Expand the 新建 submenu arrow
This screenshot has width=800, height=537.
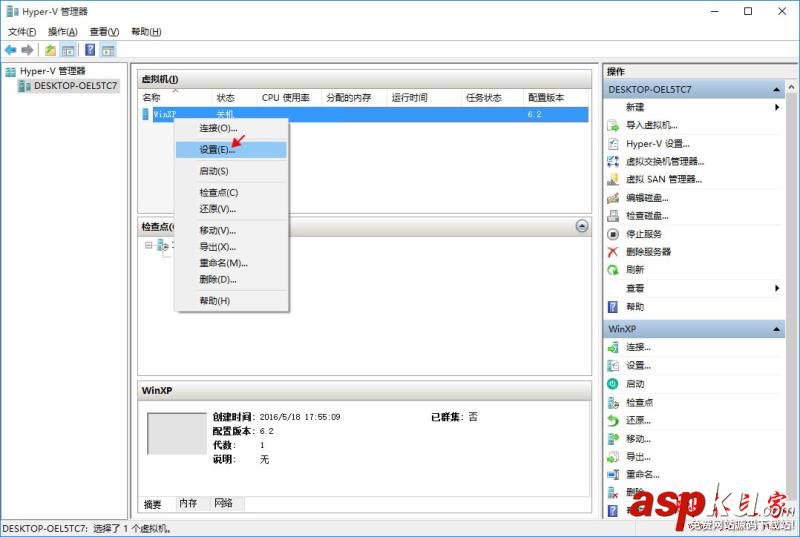click(777, 107)
